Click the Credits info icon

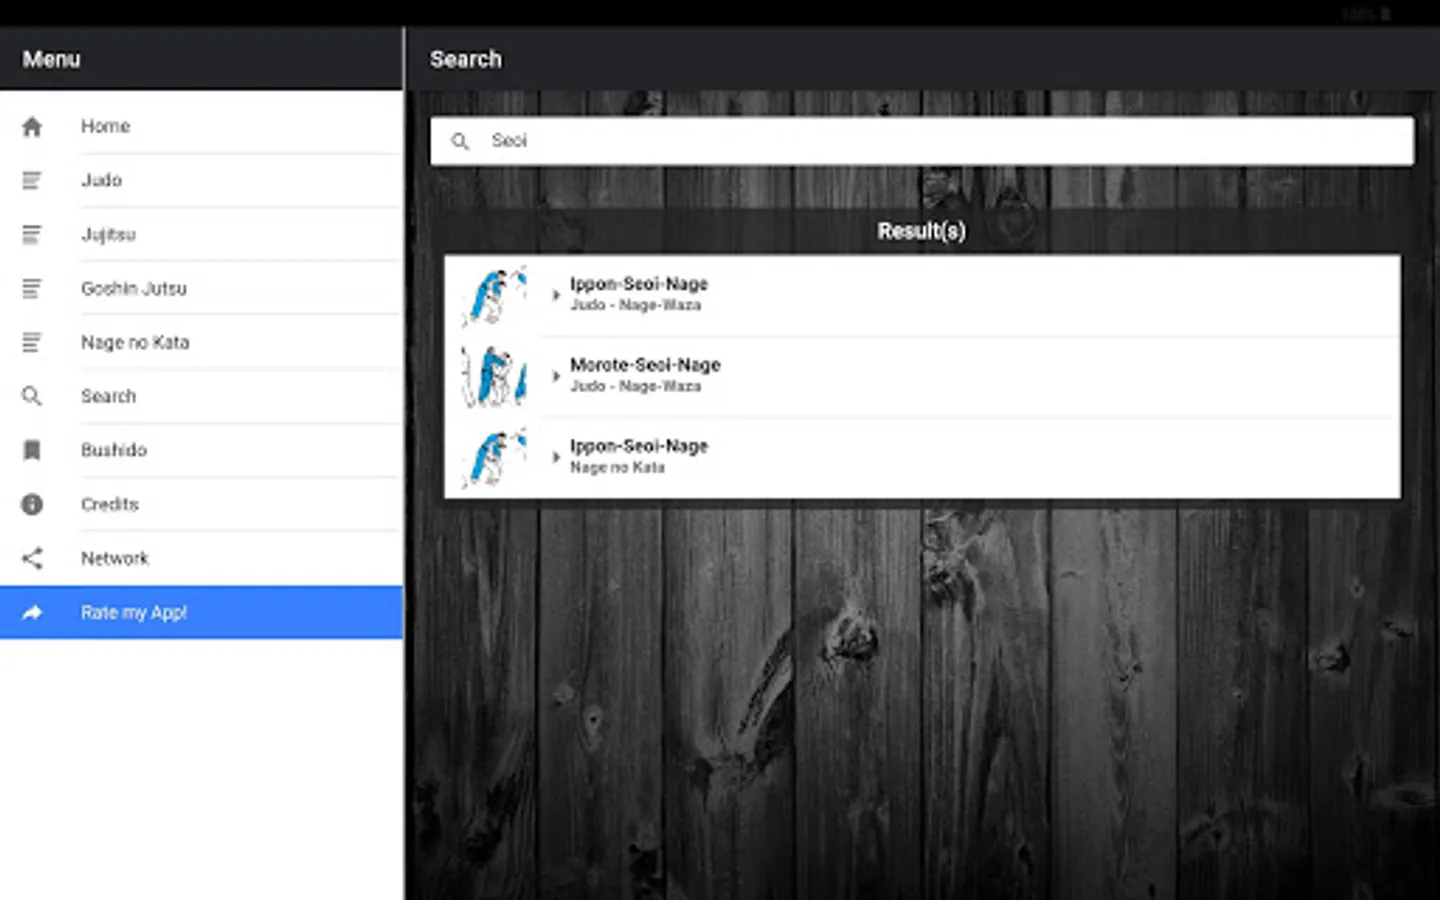[x=32, y=505]
